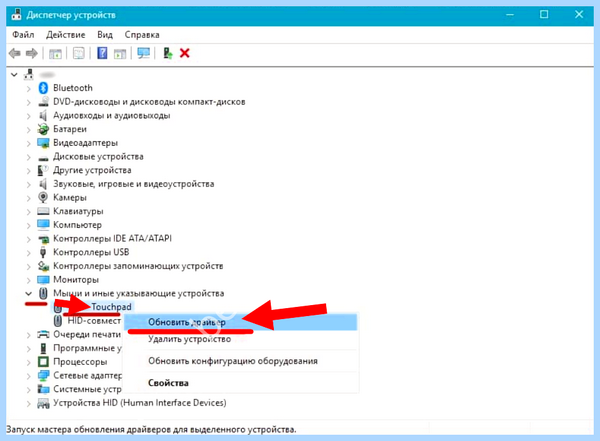
Task: Open the Help toolbar icon with question mark
Action: pos(102,53)
